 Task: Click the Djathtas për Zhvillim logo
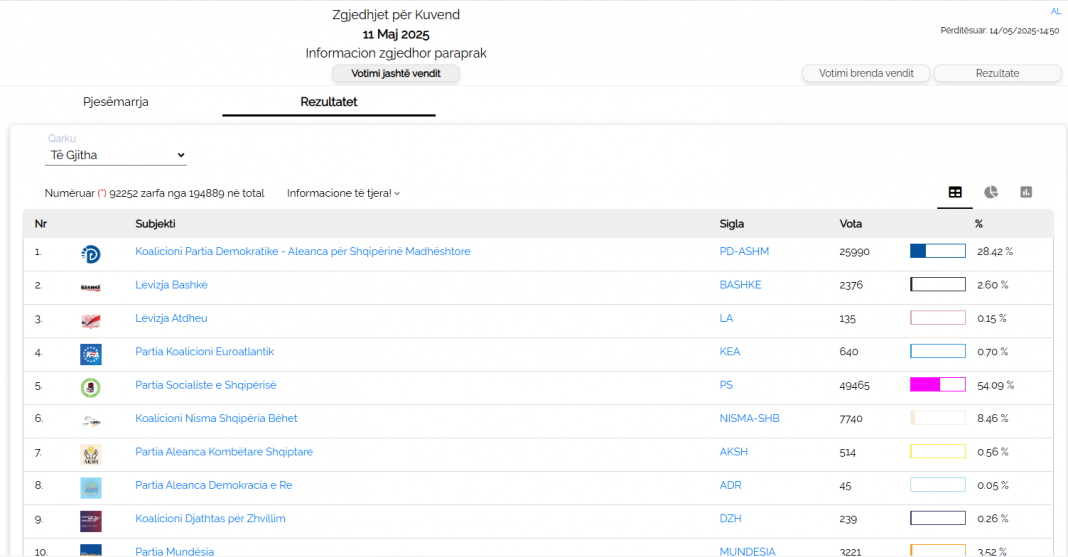91,521
